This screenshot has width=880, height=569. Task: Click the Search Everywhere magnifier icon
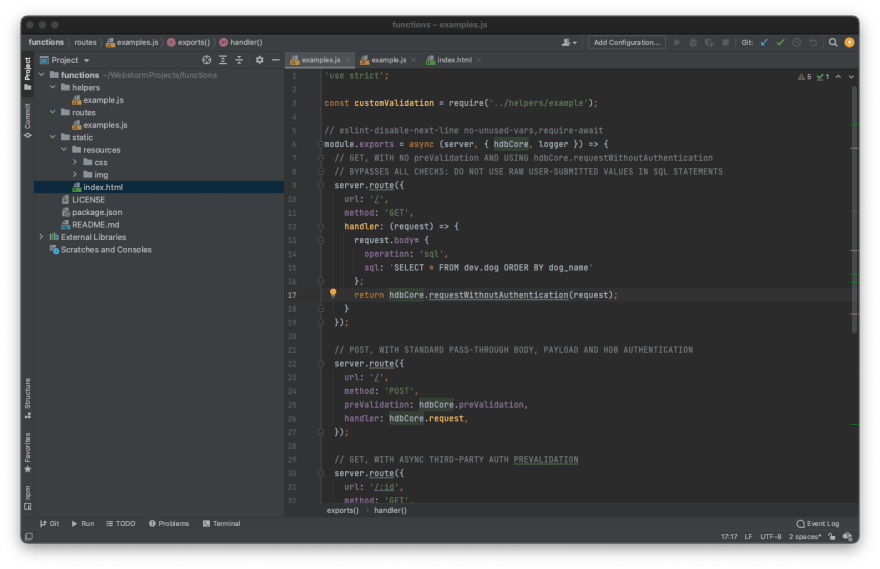(x=832, y=43)
